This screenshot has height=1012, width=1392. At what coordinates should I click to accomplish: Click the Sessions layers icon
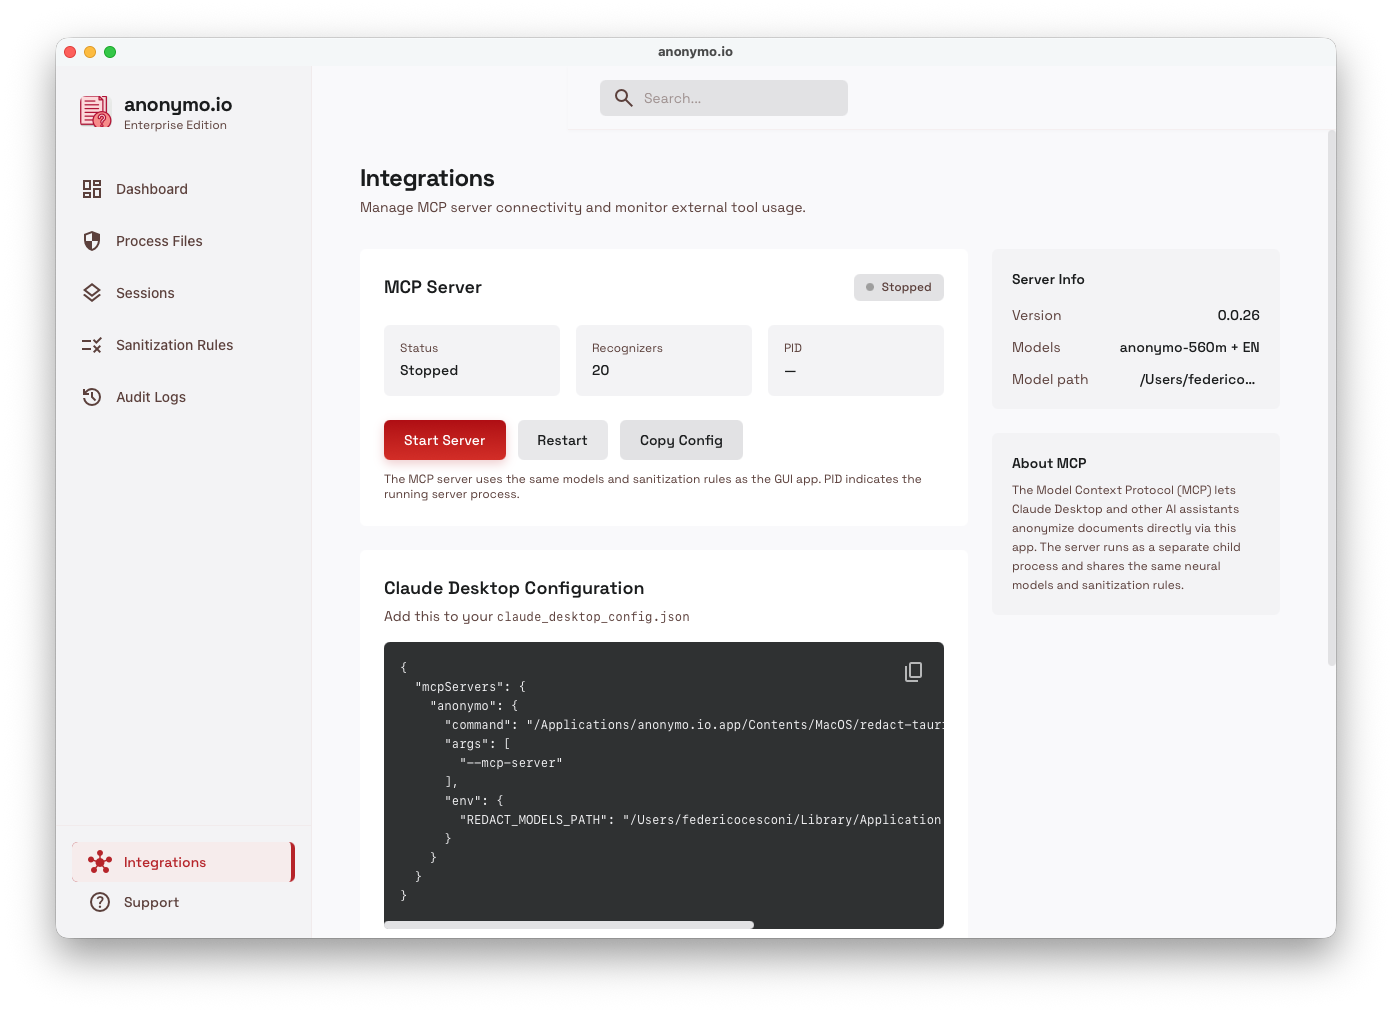coord(92,293)
